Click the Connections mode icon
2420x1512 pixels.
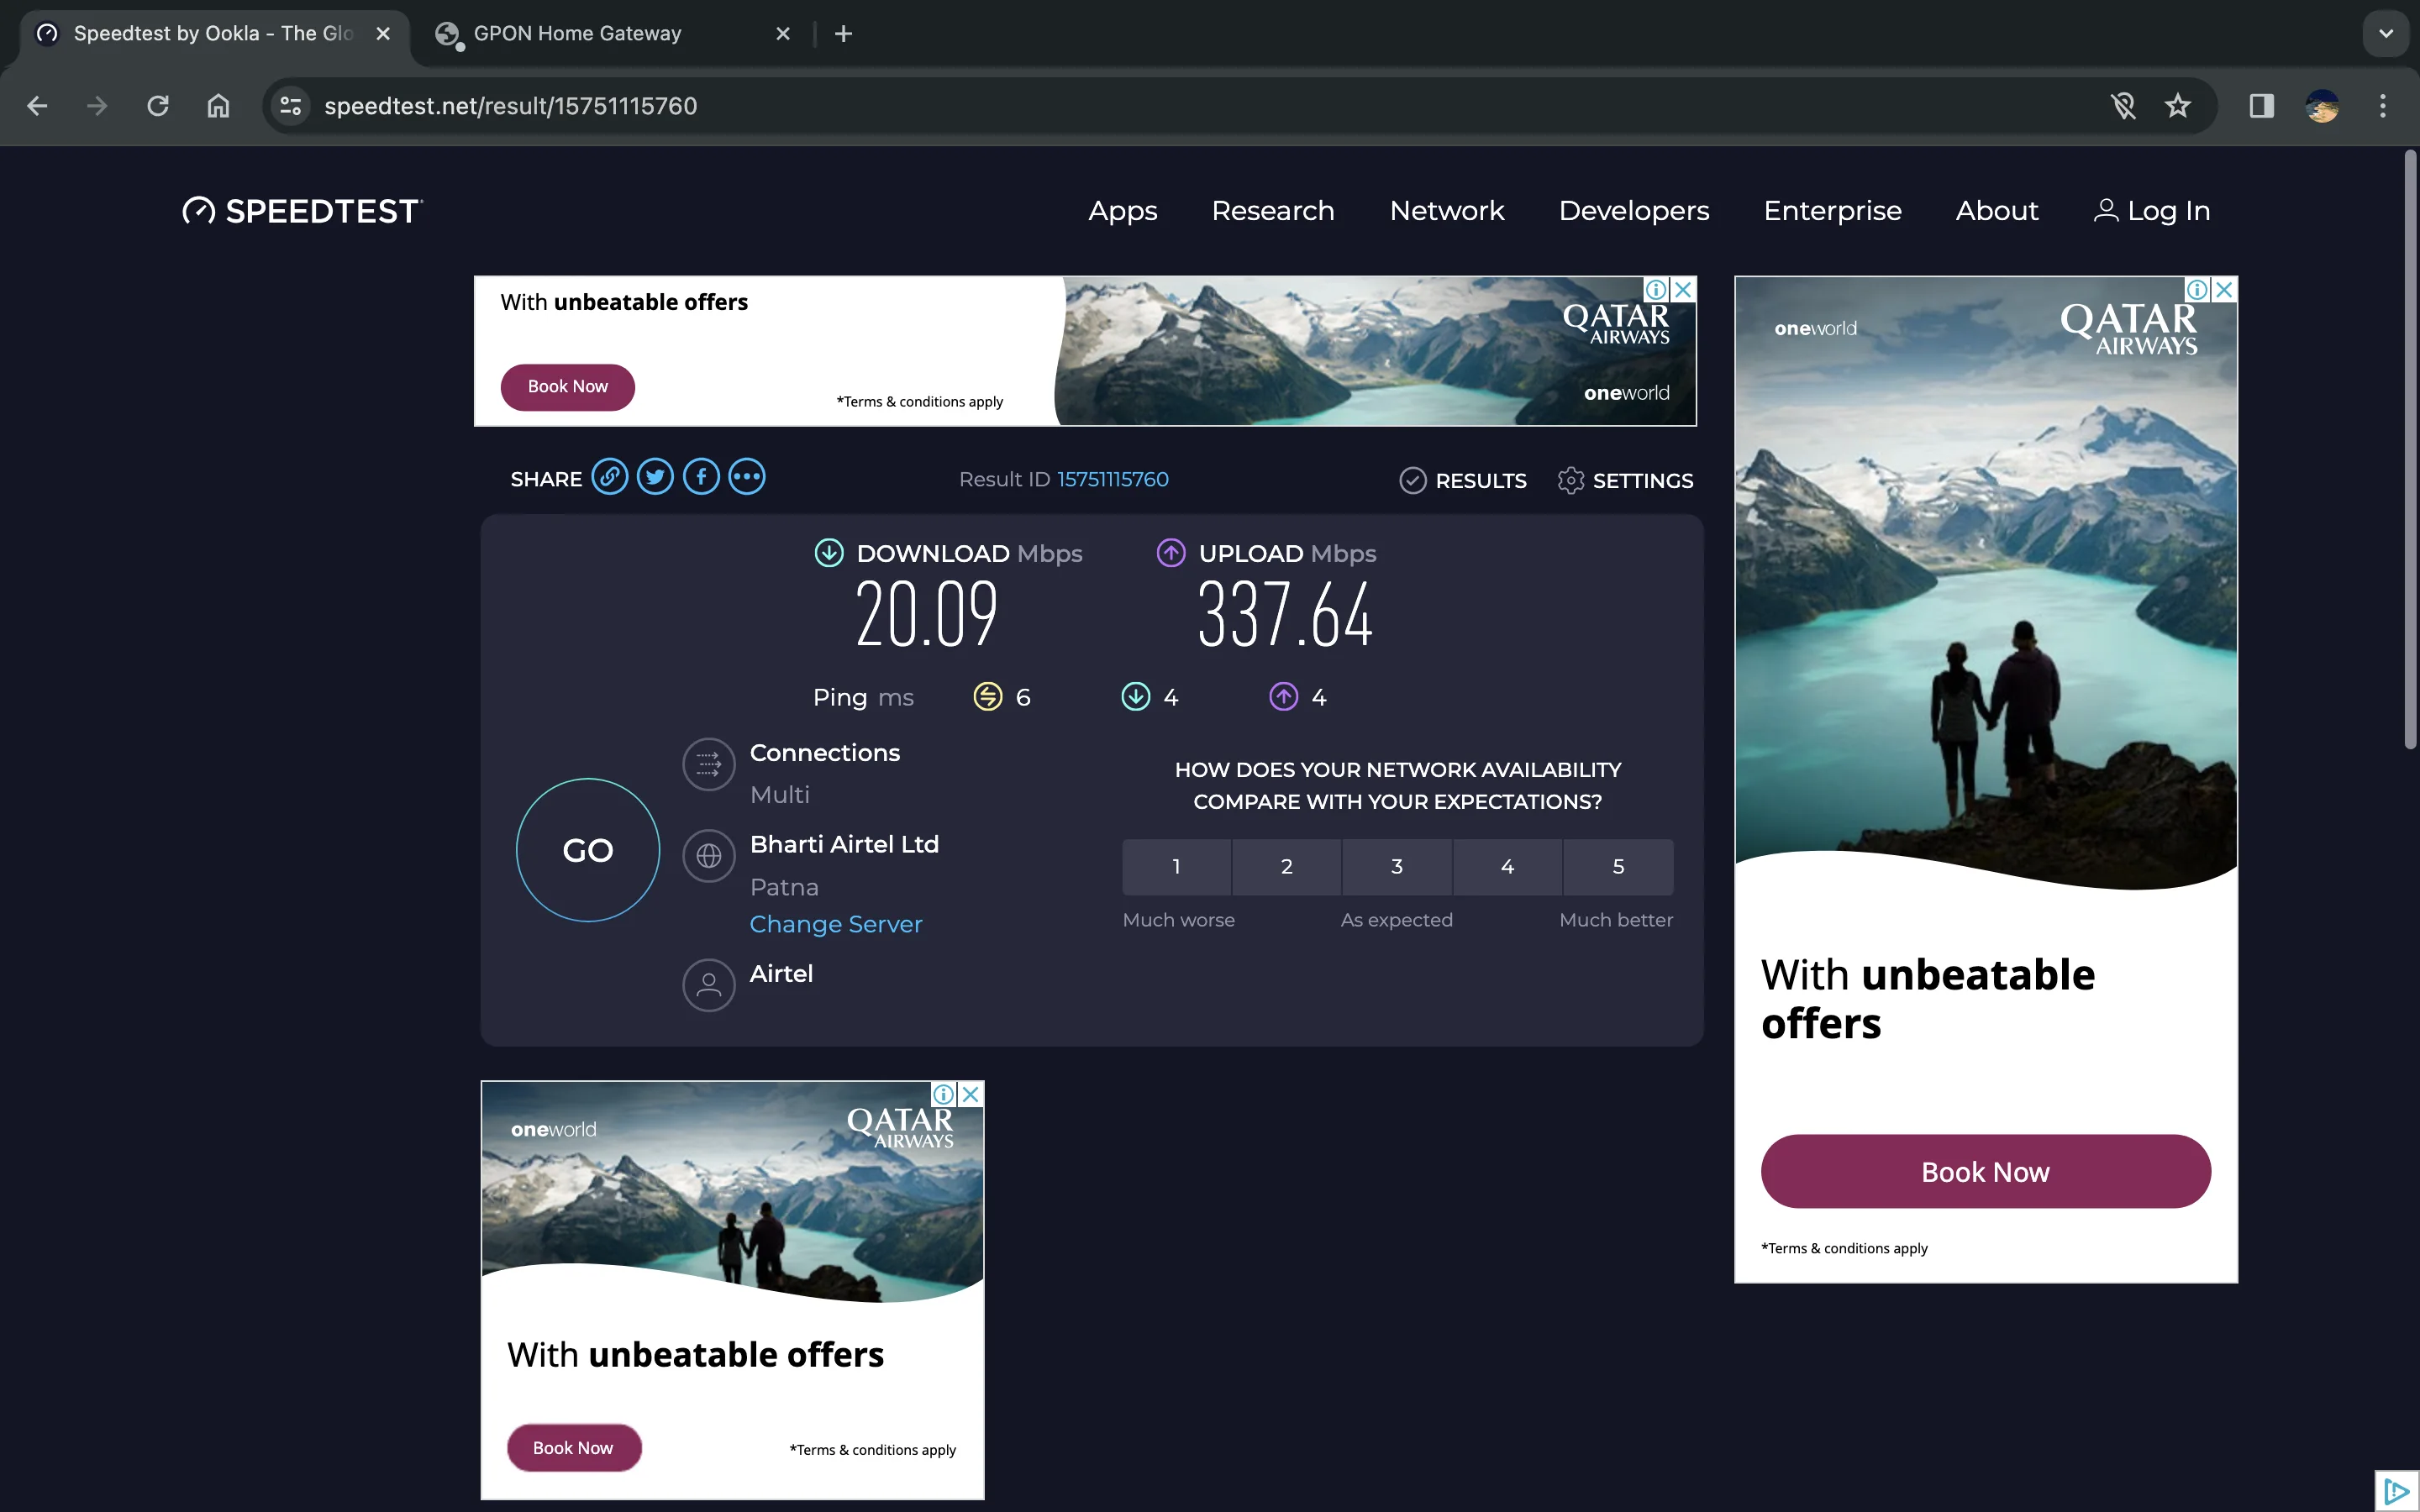(x=709, y=765)
